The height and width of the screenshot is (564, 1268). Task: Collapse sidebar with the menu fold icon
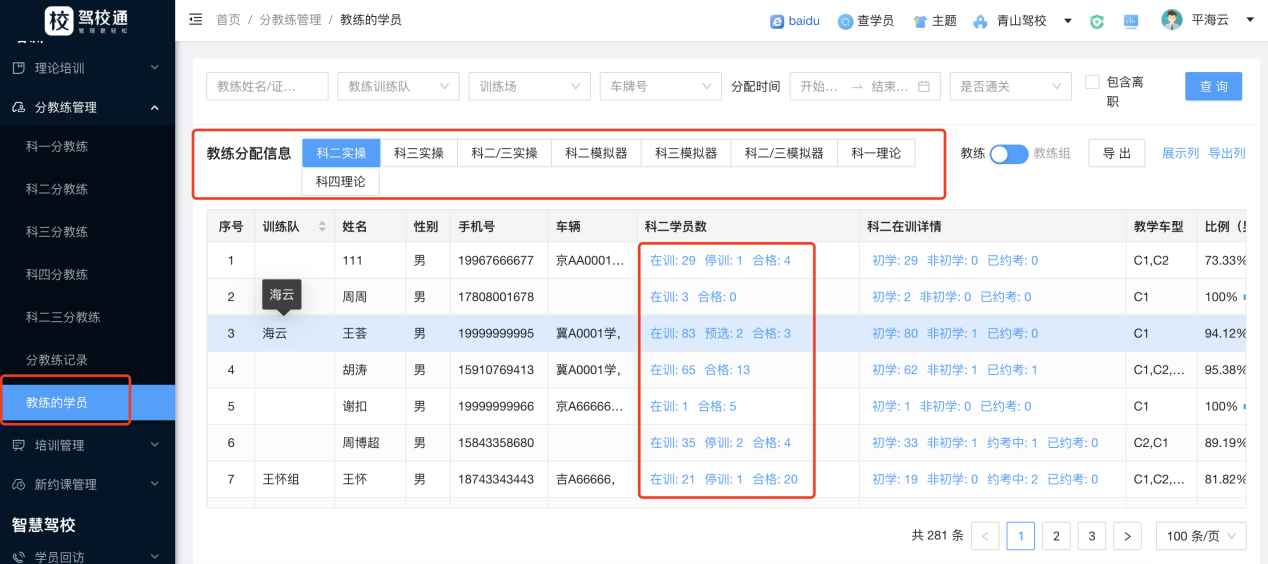click(x=195, y=20)
